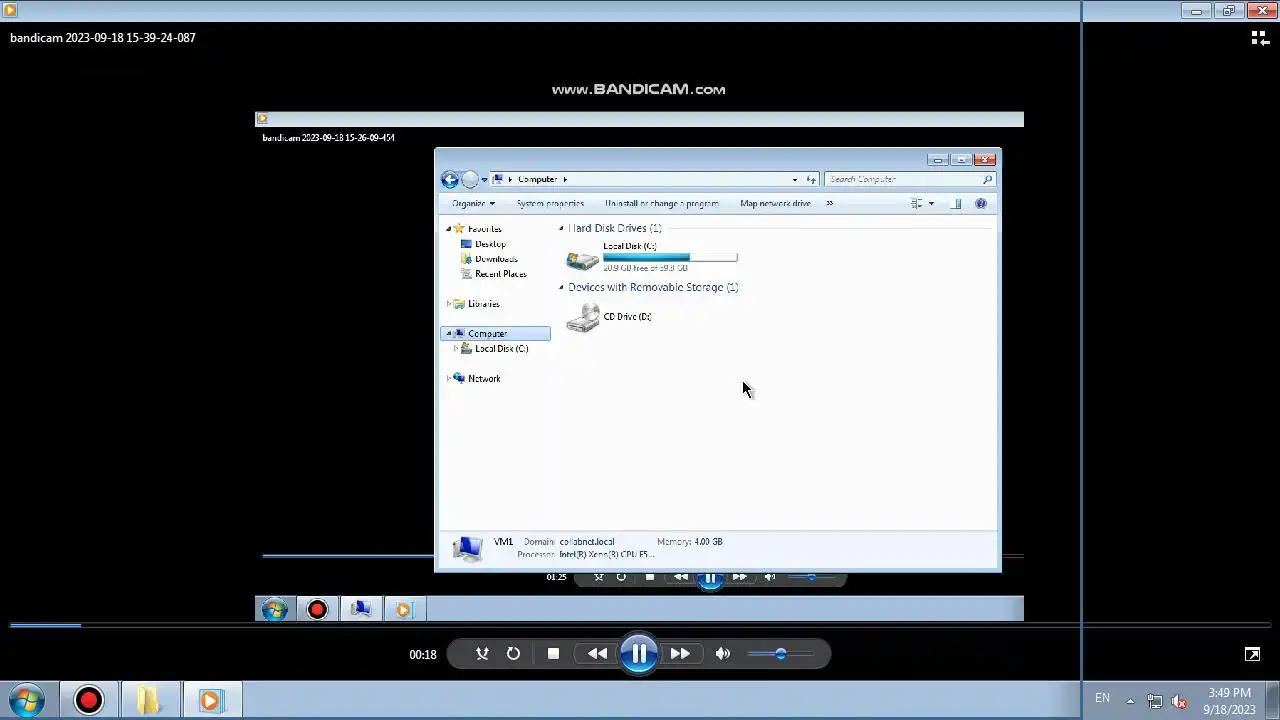Select Downloads under Favorites

pos(496,259)
